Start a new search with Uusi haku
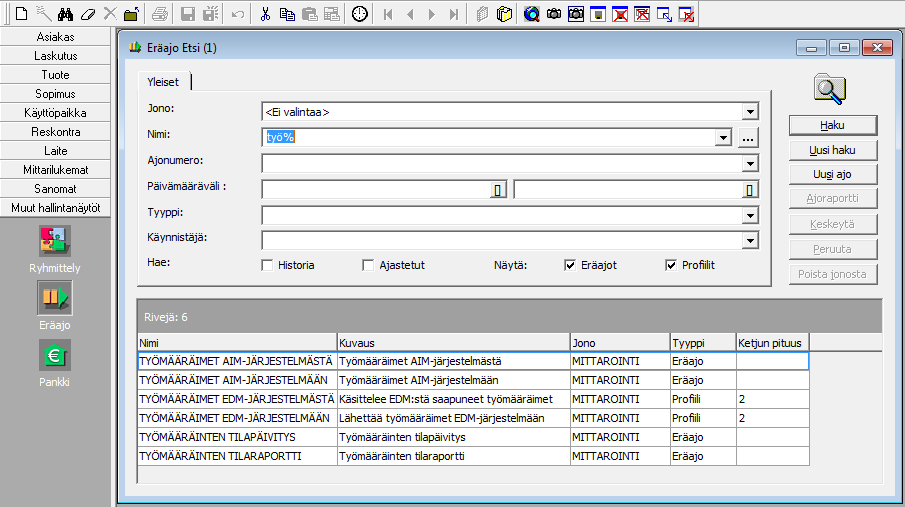The width and height of the screenshot is (905, 507). [833, 150]
